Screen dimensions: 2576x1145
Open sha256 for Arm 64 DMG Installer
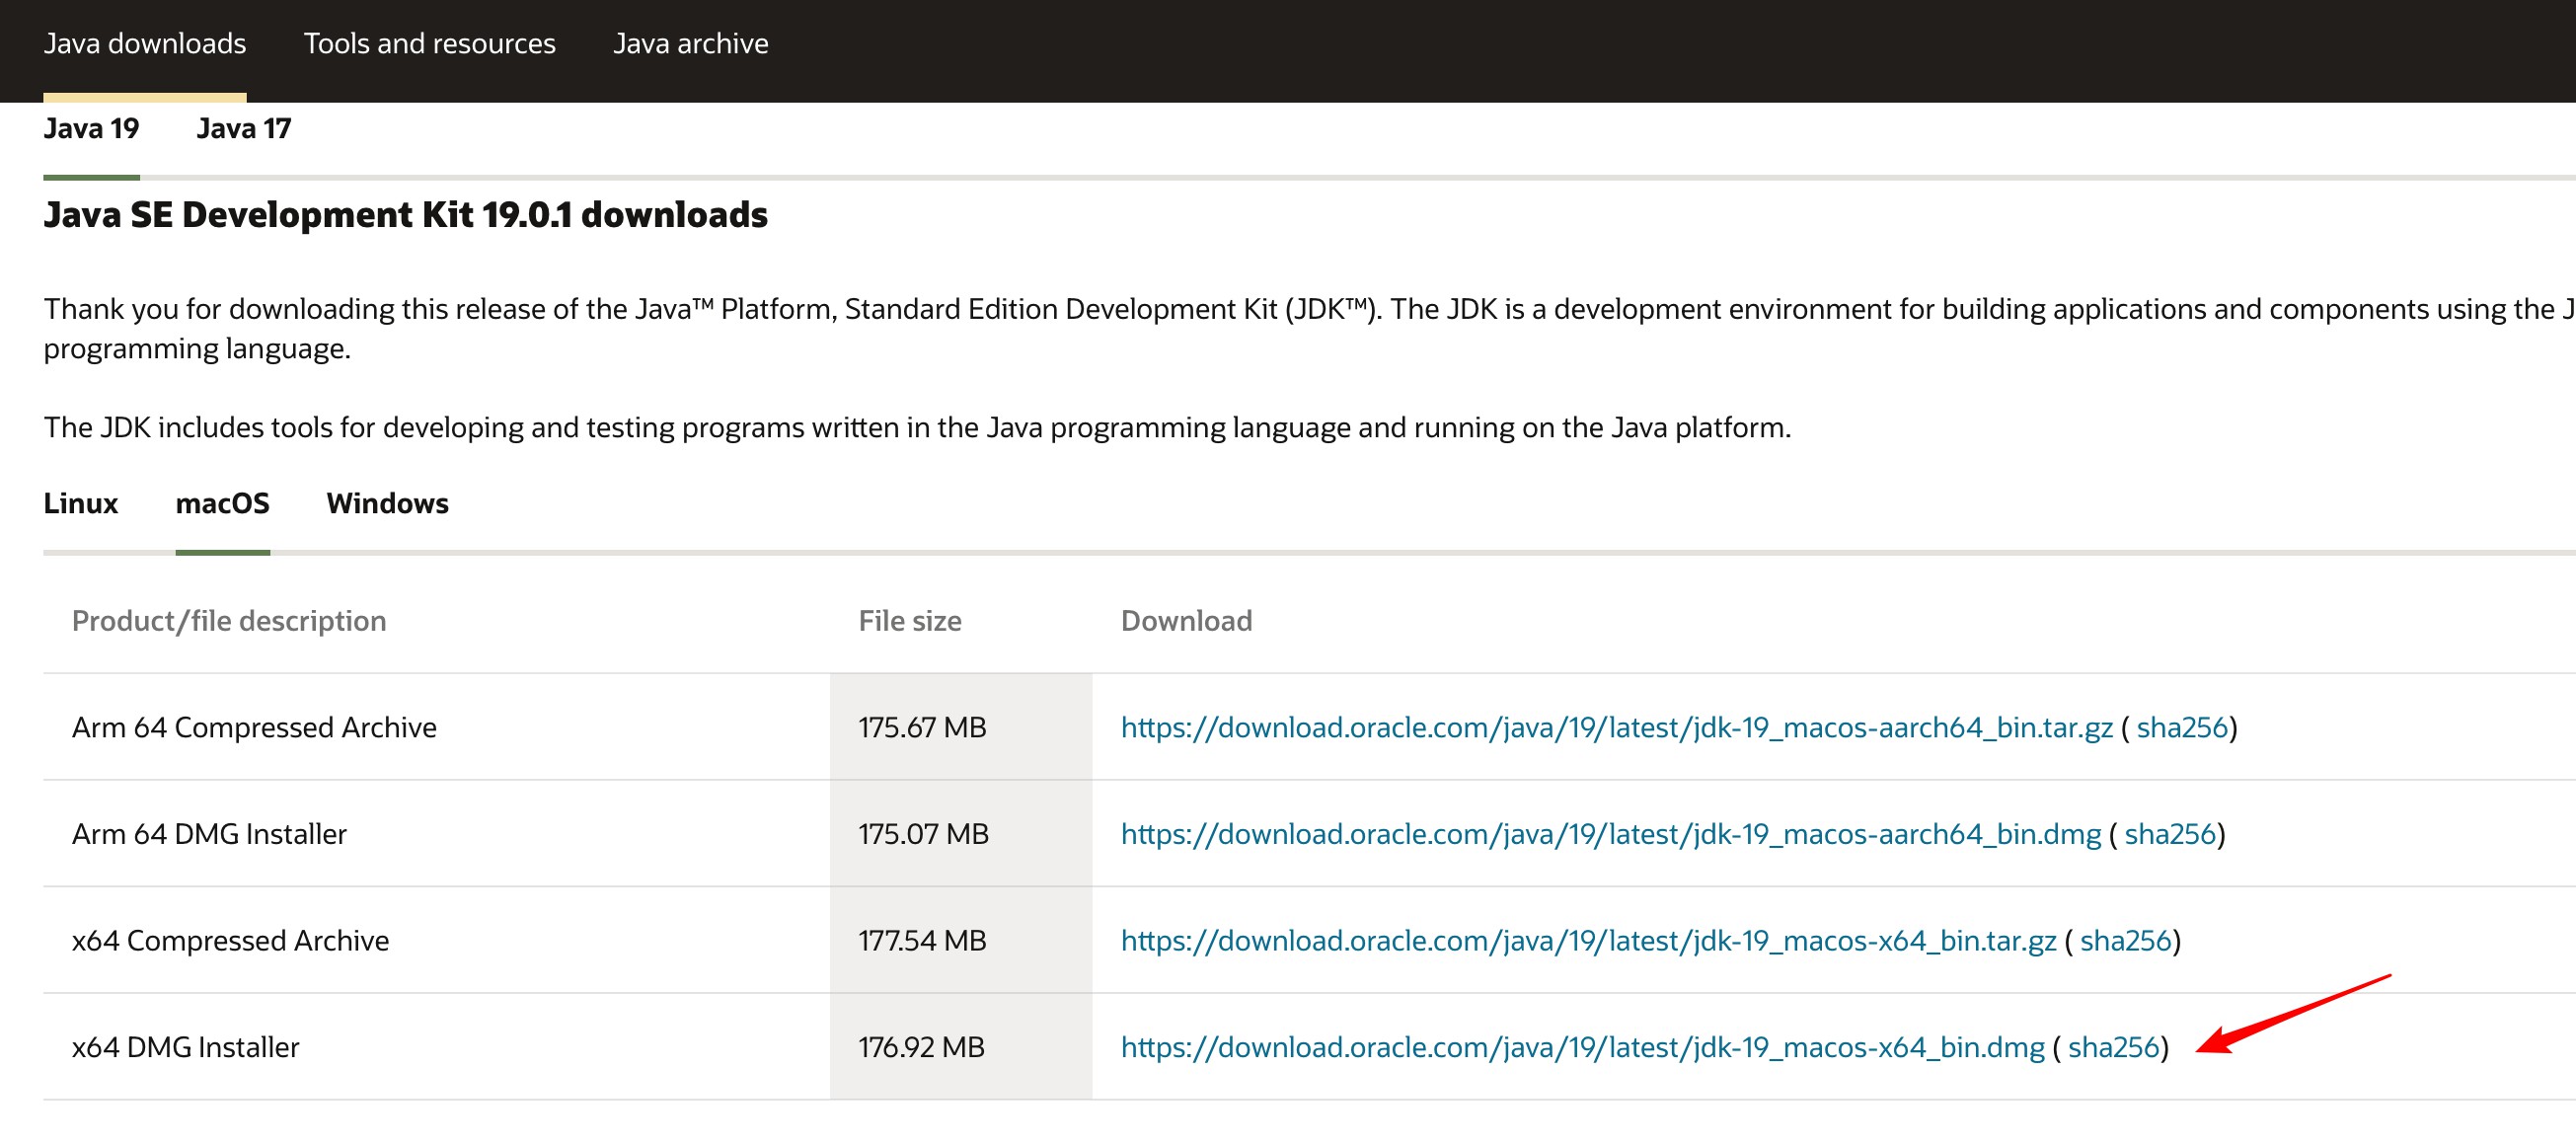[x=2170, y=835]
